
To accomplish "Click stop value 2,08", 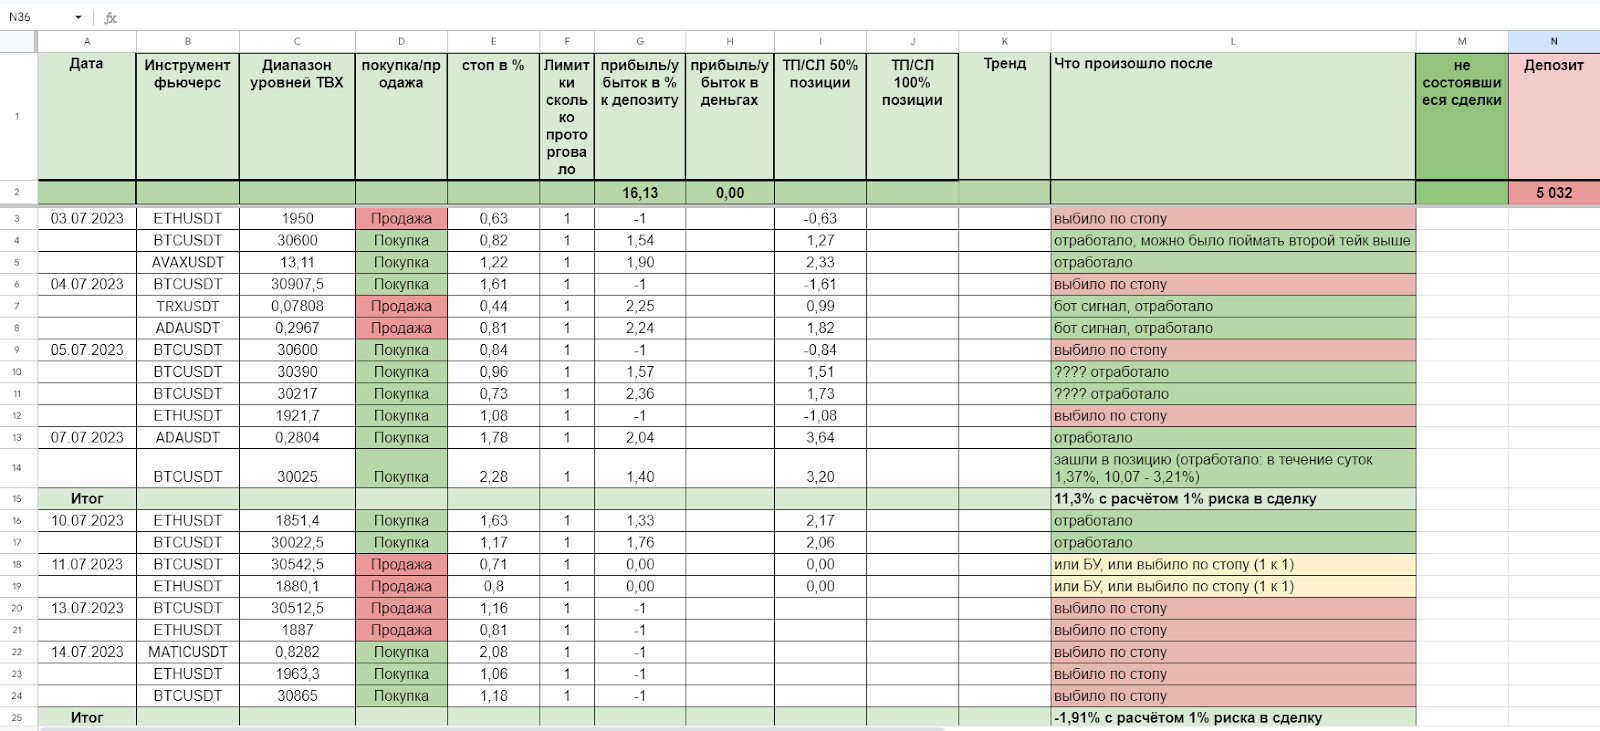I will pyautogui.click(x=493, y=652).
